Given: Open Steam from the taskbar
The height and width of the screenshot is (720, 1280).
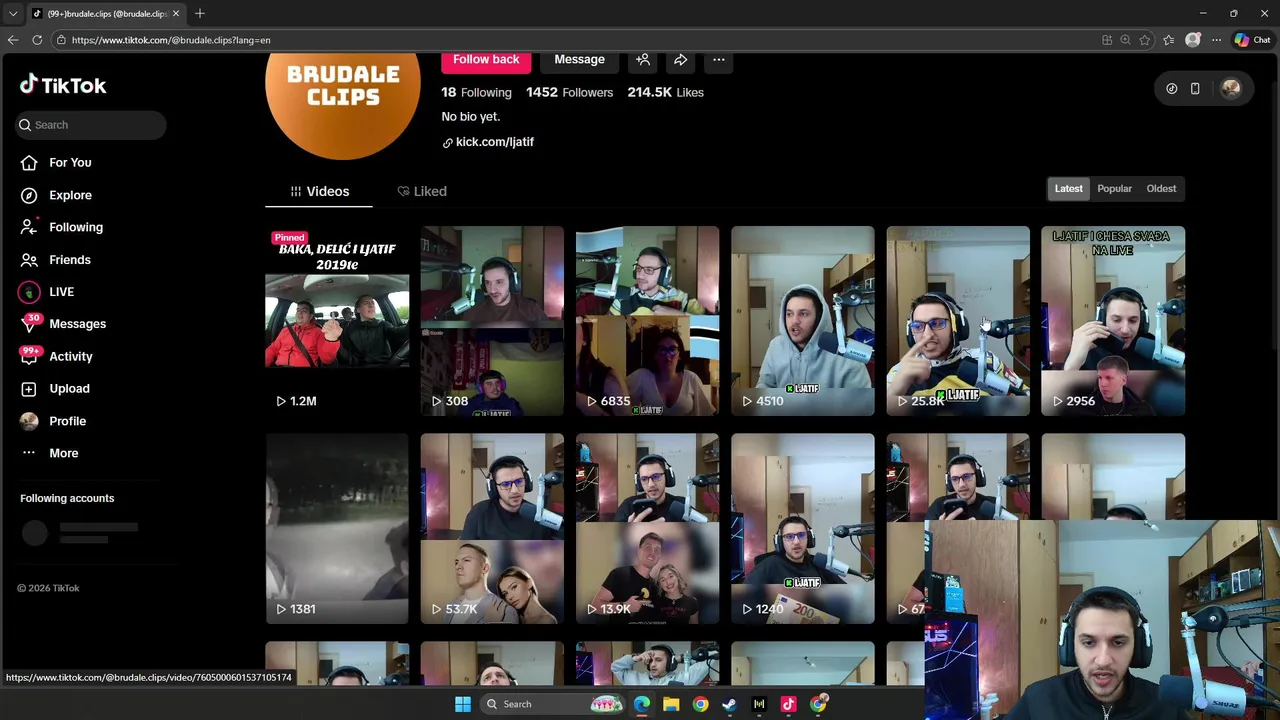Looking at the screenshot, I should (730, 704).
